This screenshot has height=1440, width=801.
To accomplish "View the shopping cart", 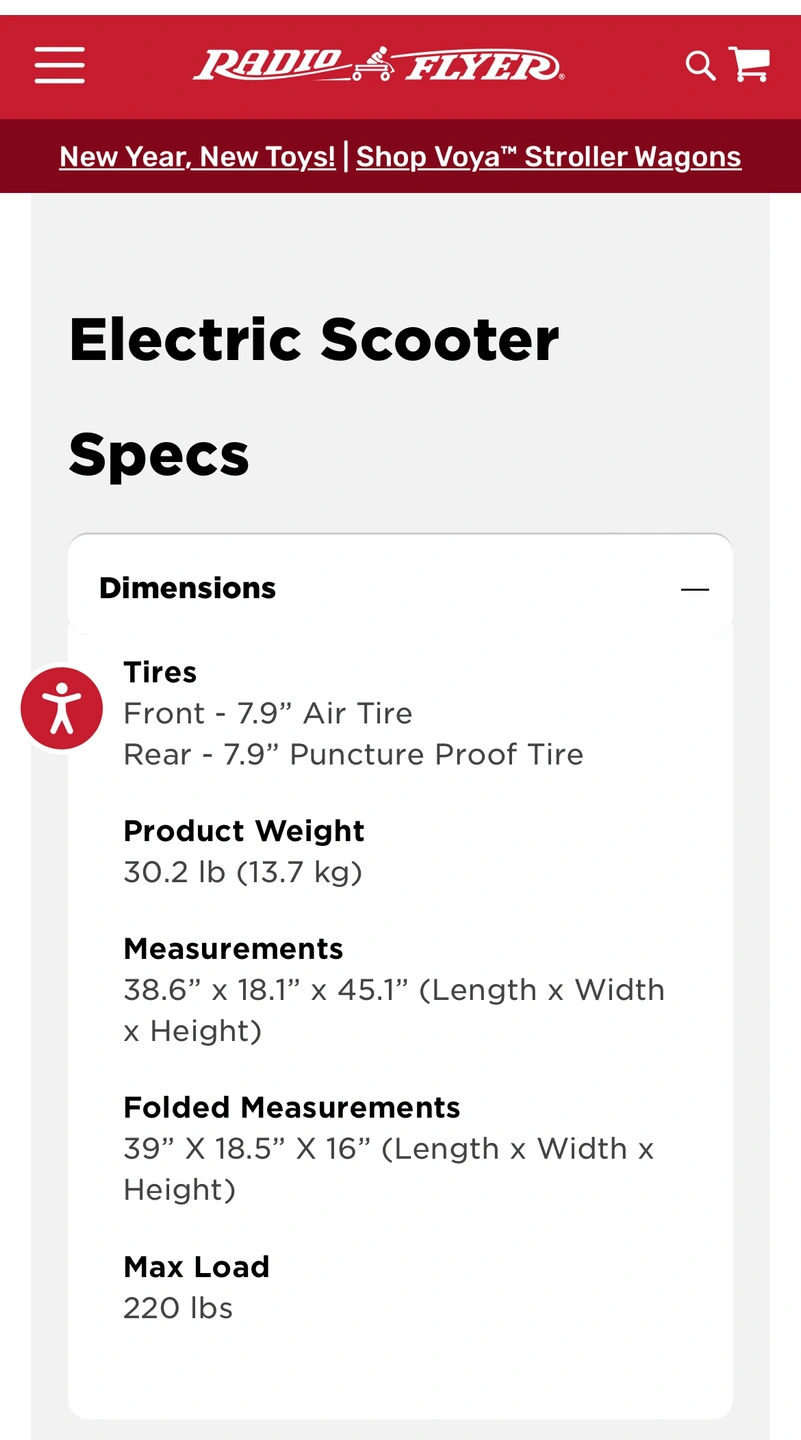I will click(x=749, y=65).
